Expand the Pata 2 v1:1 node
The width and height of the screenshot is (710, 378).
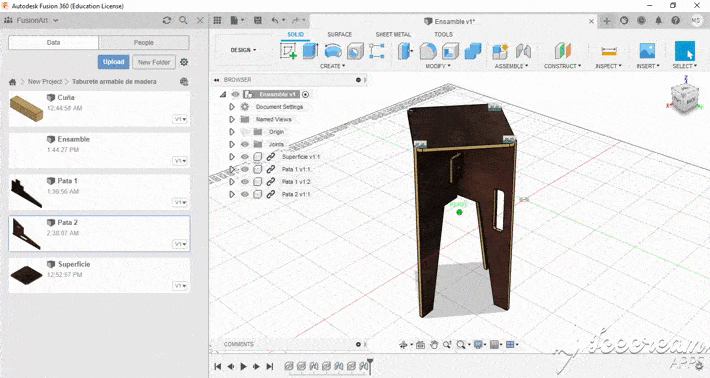[x=231, y=194]
